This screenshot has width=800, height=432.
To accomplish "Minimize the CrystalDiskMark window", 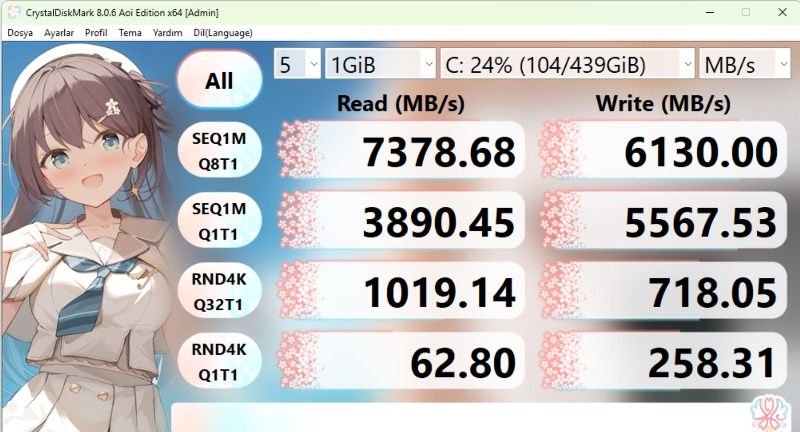I will pyautogui.click(x=710, y=12).
